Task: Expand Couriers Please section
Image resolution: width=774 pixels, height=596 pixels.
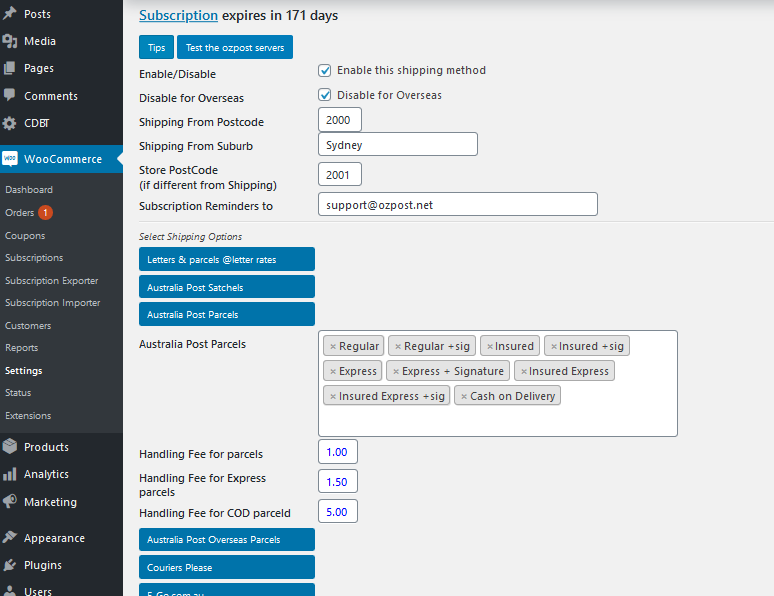Action: 227,567
